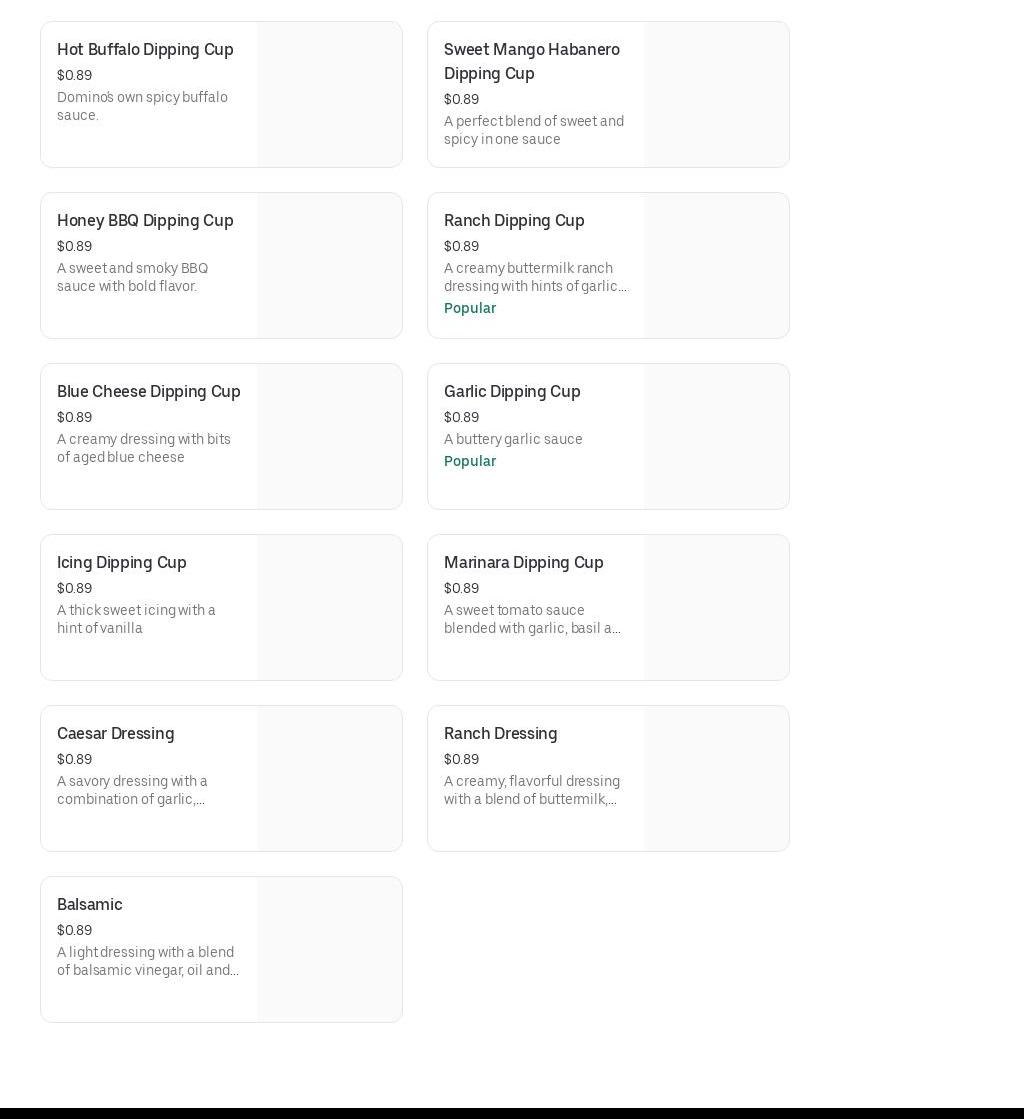The width and height of the screenshot is (1024, 1119).
Task: Open the Balsamic item title
Action: 90,905
